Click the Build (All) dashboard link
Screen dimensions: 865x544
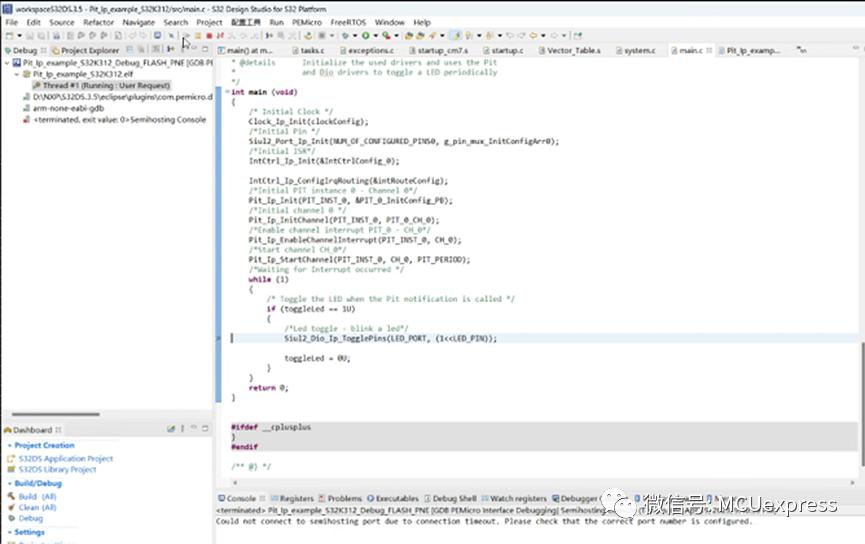click(37, 497)
